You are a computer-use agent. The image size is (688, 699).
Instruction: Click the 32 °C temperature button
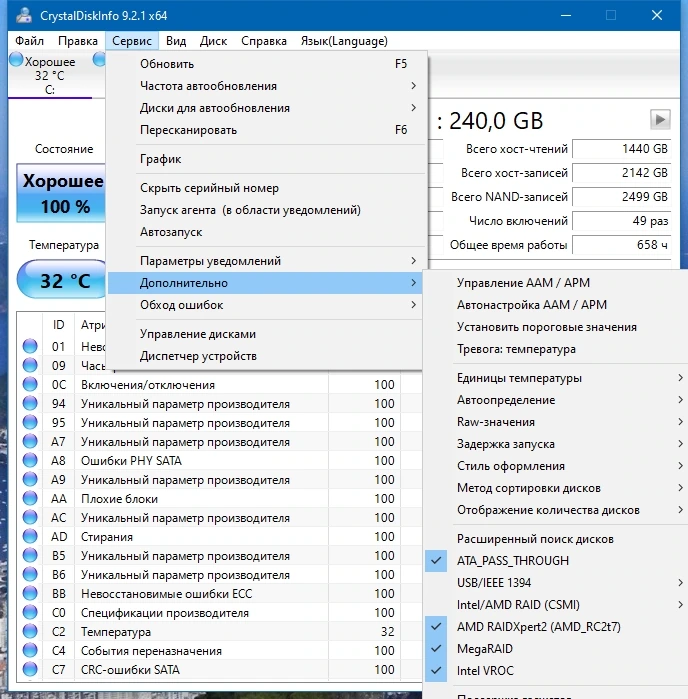(62, 280)
